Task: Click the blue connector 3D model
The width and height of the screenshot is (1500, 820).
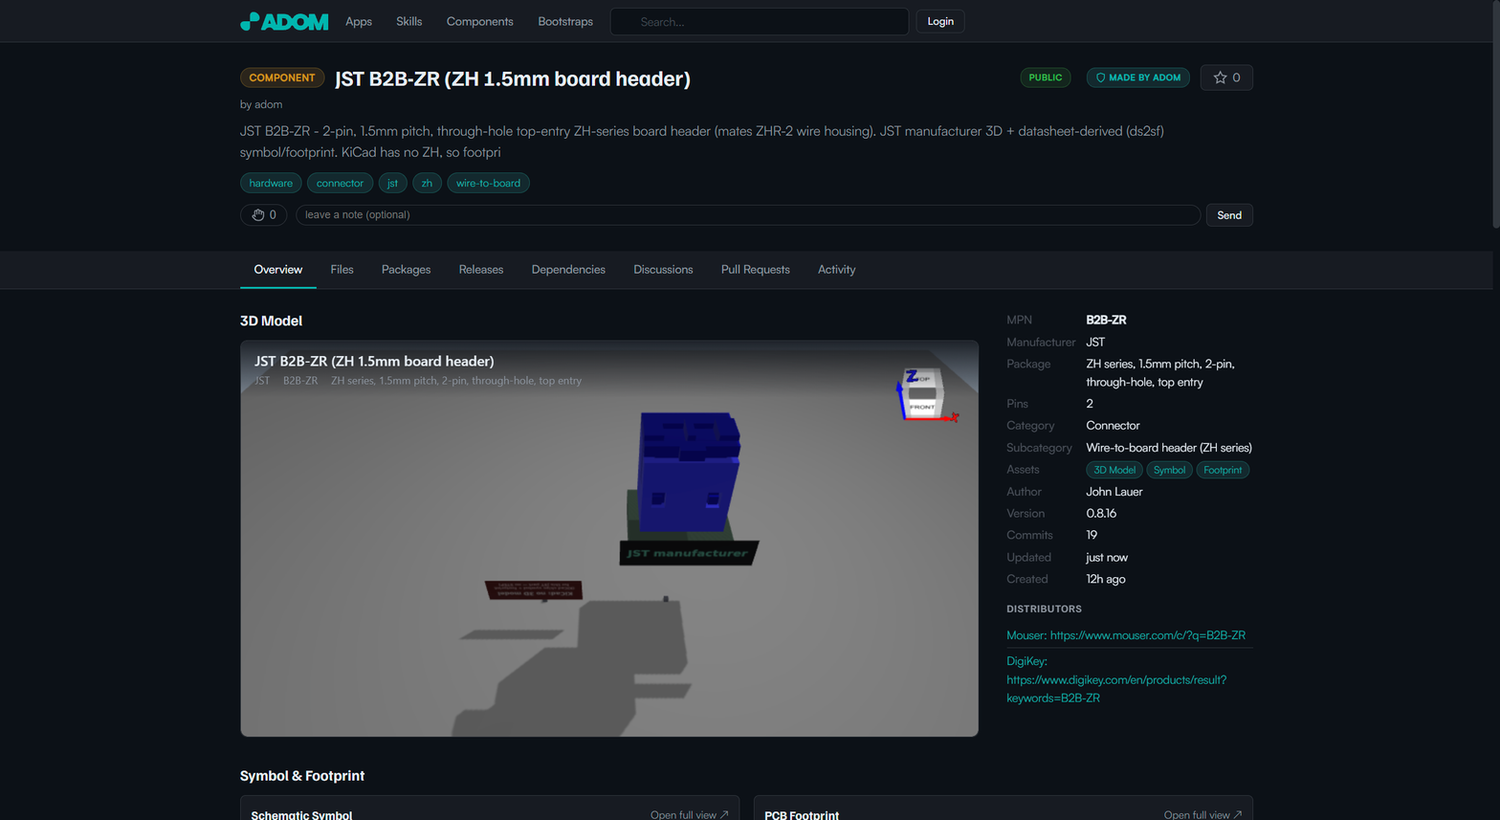Action: click(x=688, y=472)
